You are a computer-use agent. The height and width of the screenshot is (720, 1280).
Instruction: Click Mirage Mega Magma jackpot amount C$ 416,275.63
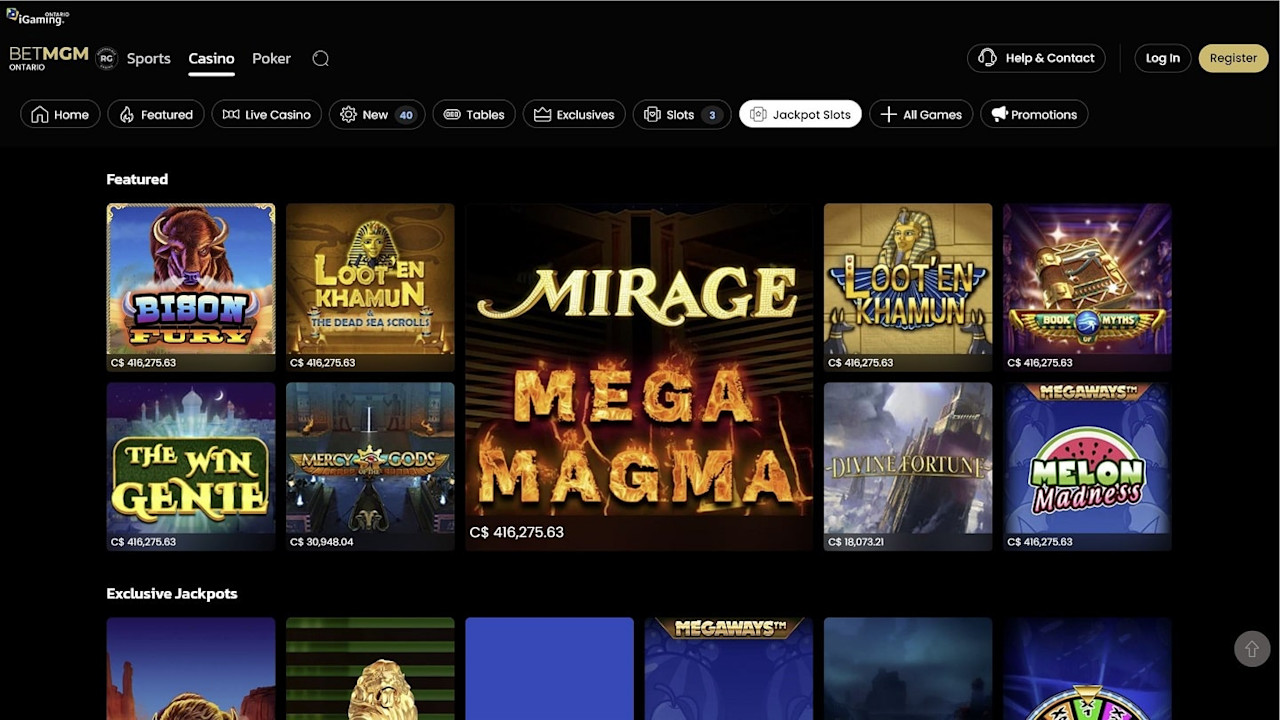click(x=516, y=532)
